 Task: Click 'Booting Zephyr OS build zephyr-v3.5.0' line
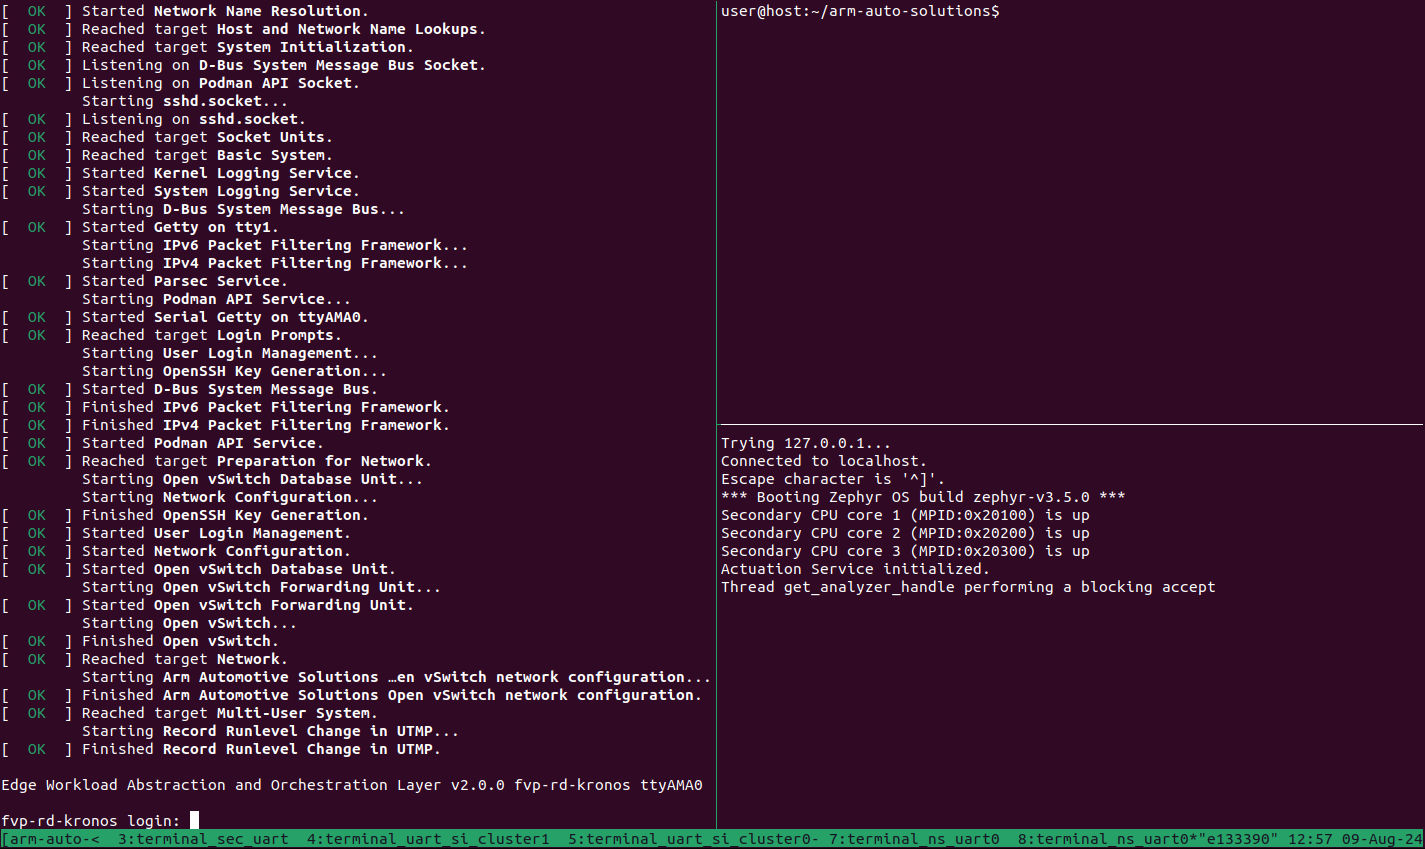point(922,497)
